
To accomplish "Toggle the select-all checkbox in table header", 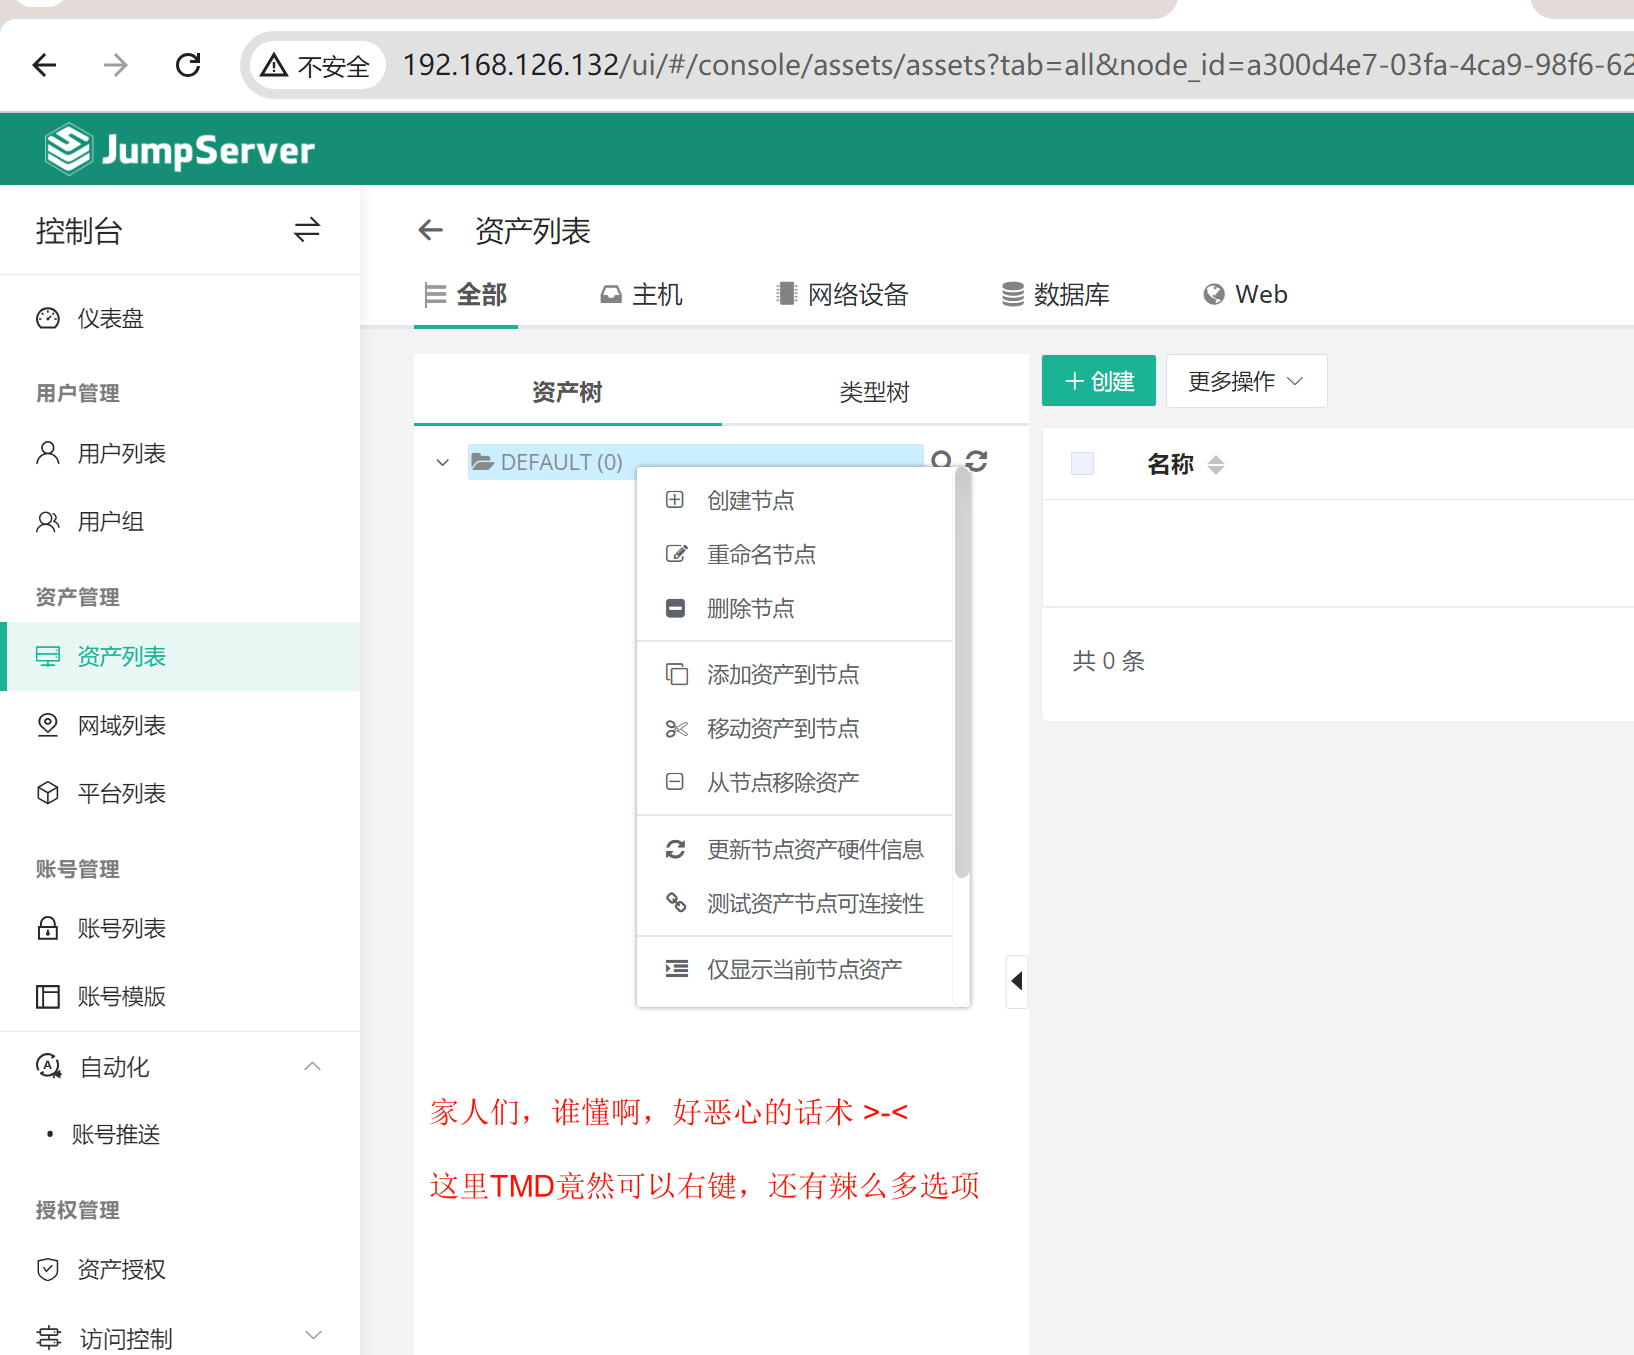I will tap(1082, 464).
